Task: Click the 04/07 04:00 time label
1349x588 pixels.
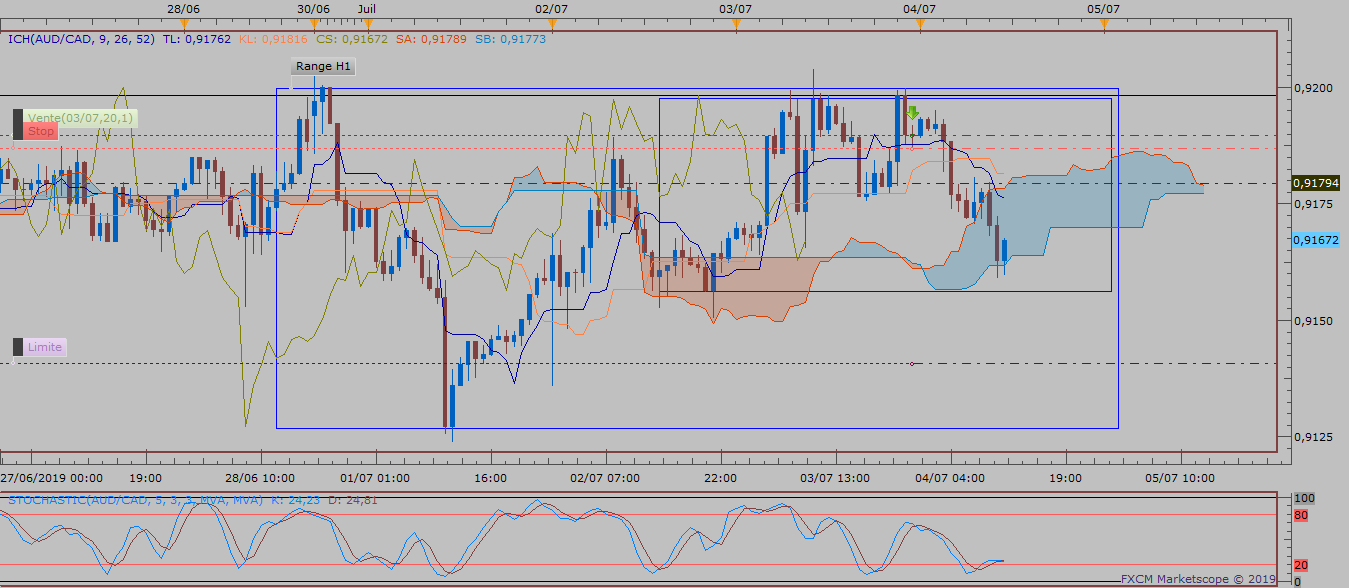Action: click(951, 478)
